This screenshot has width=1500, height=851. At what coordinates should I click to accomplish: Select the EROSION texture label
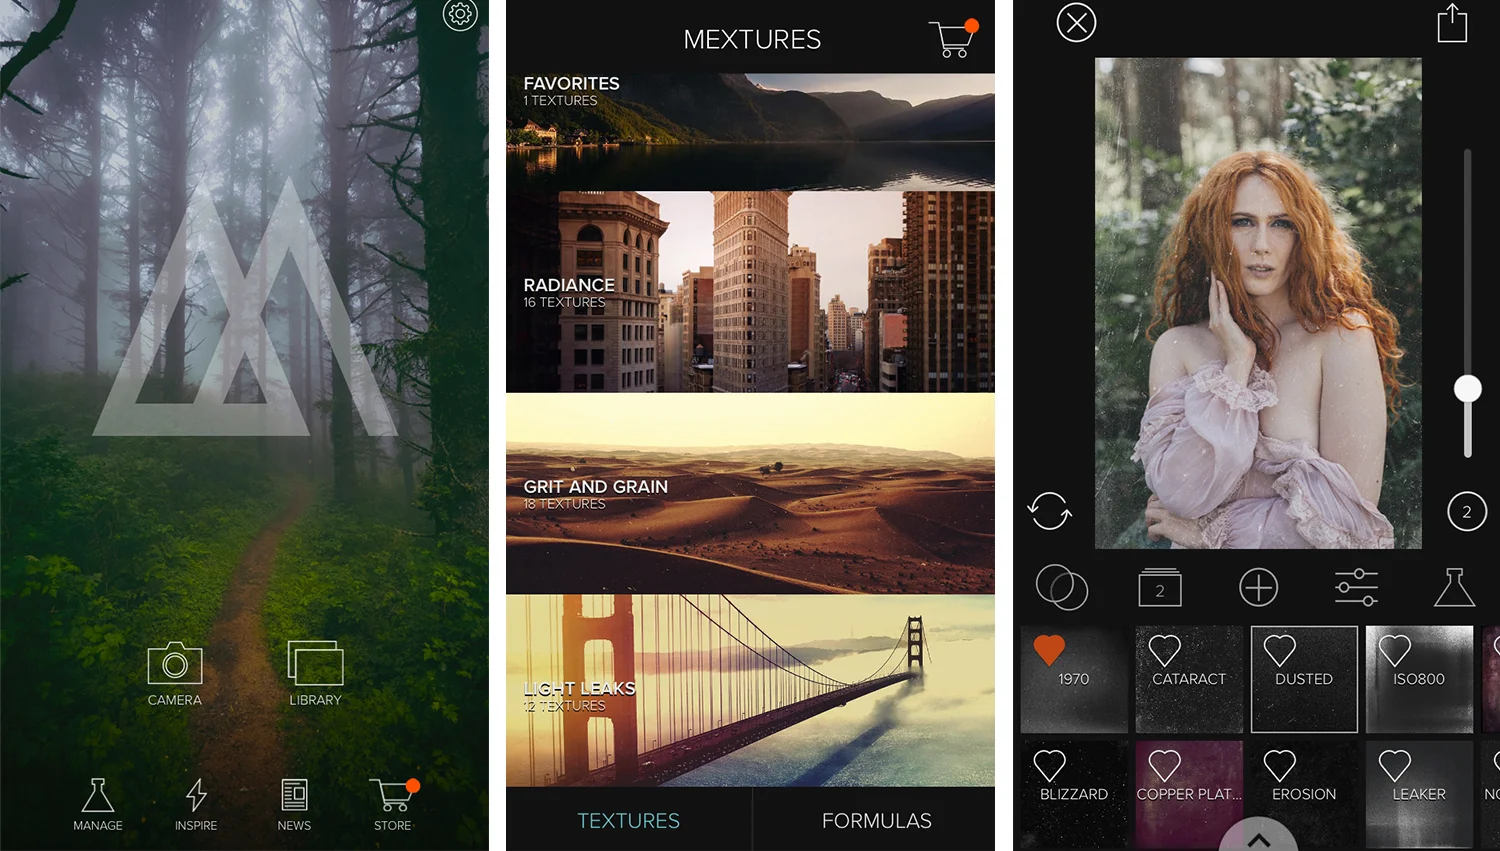click(x=1304, y=794)
